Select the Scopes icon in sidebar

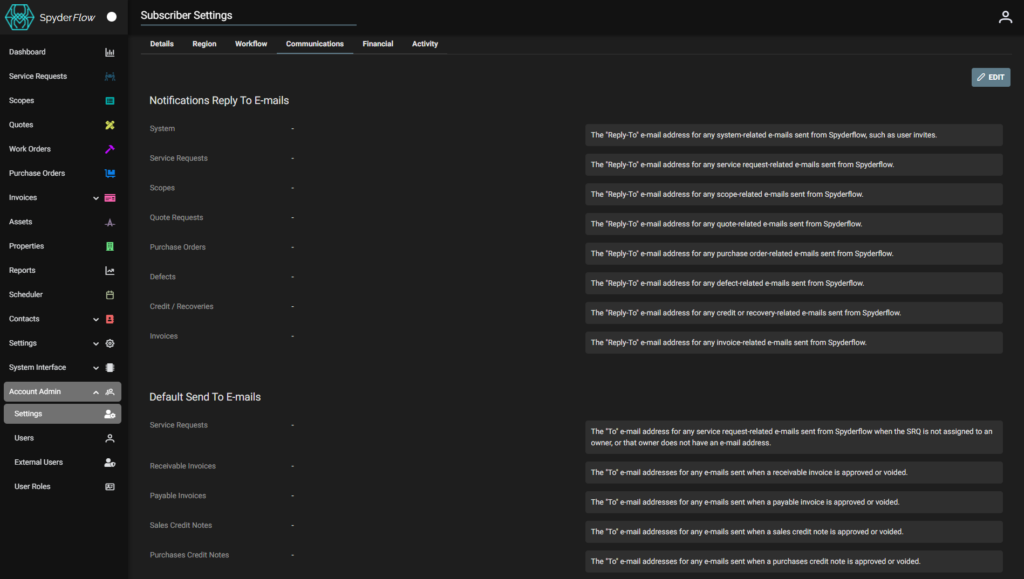point(110,101)
